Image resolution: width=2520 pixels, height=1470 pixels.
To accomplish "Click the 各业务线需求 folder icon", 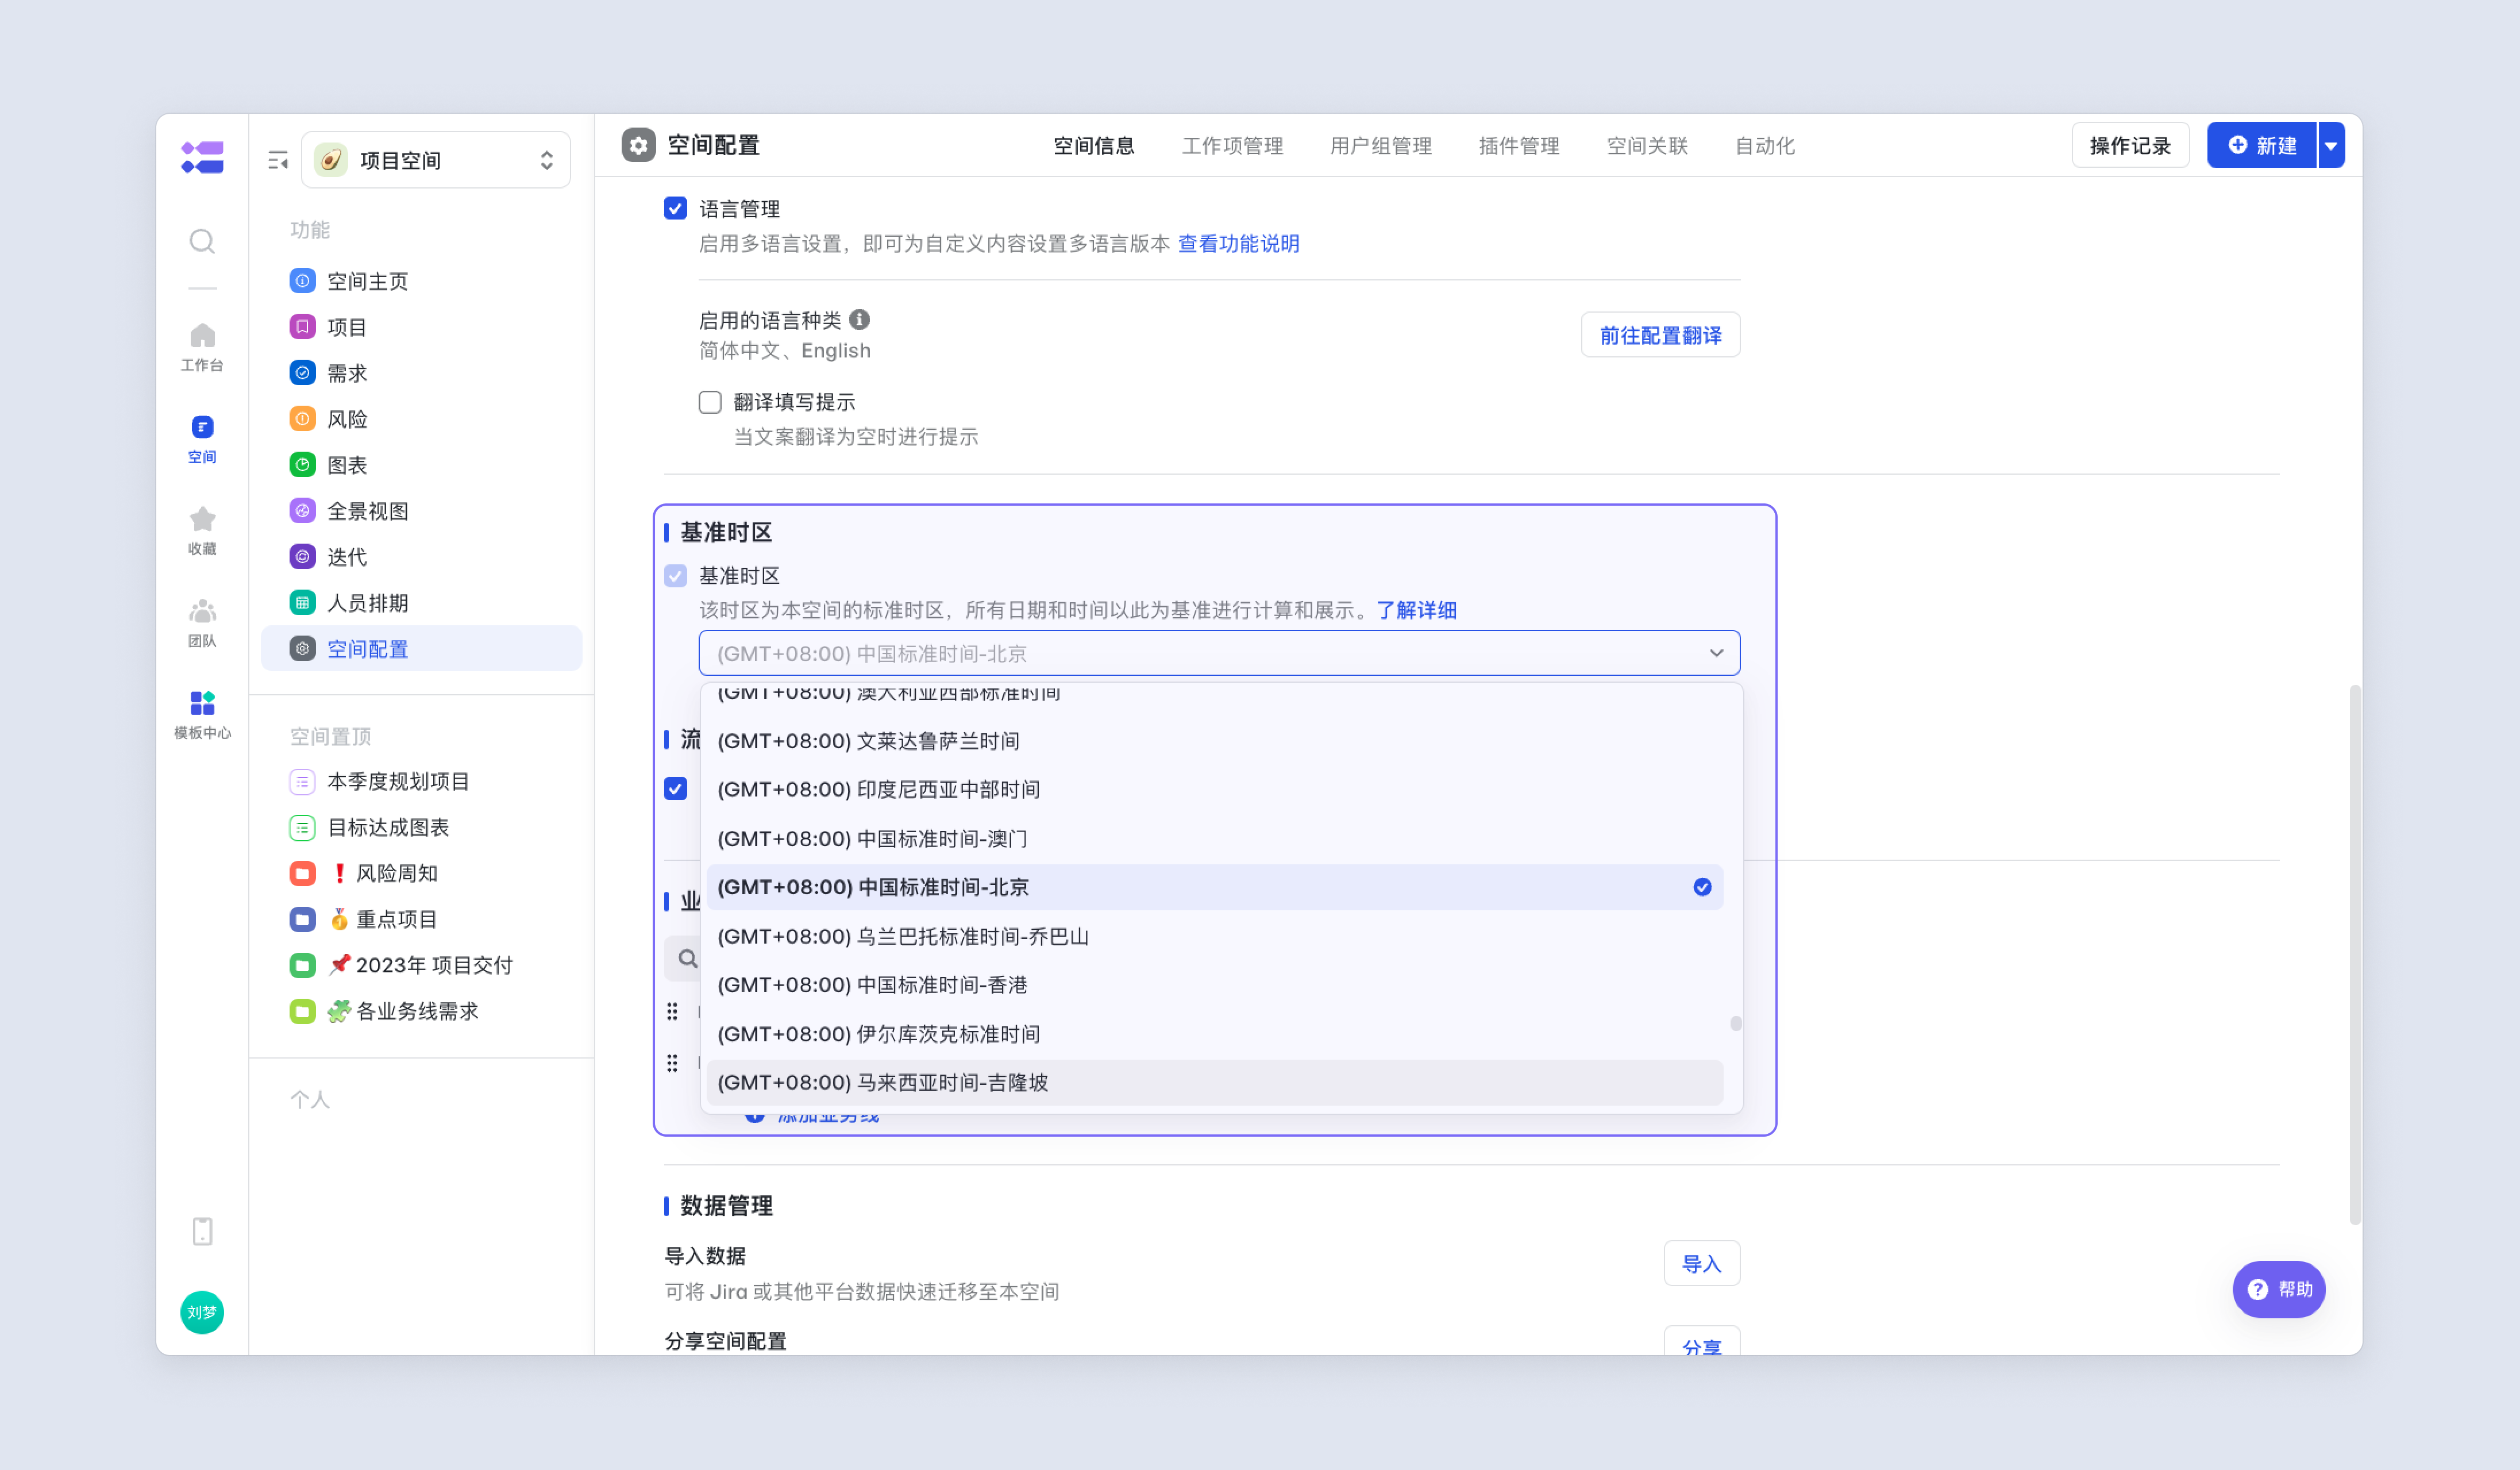I will [x=302, y=1012].
